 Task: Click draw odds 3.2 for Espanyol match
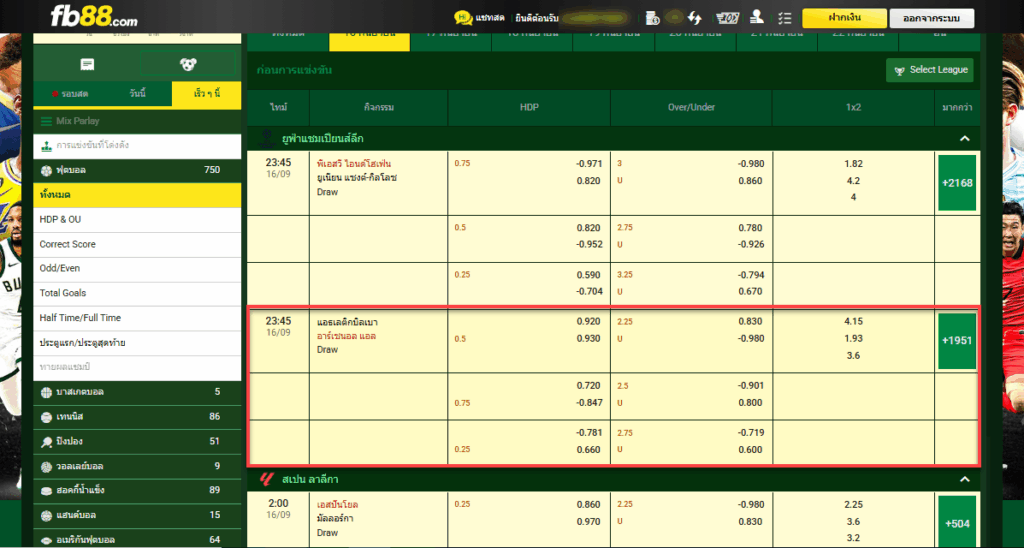pos(853,538)
